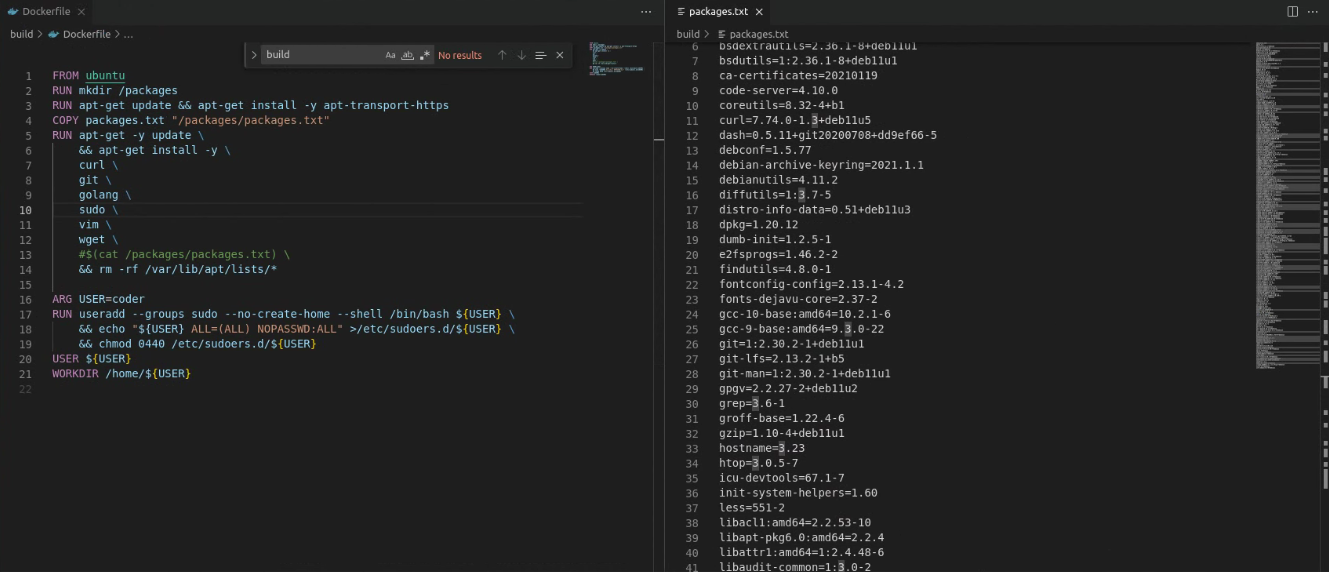This screenshot has height=572, width=1329.
Task: Toggle Use Regular Expression in find widget
Action: point(425,55)
